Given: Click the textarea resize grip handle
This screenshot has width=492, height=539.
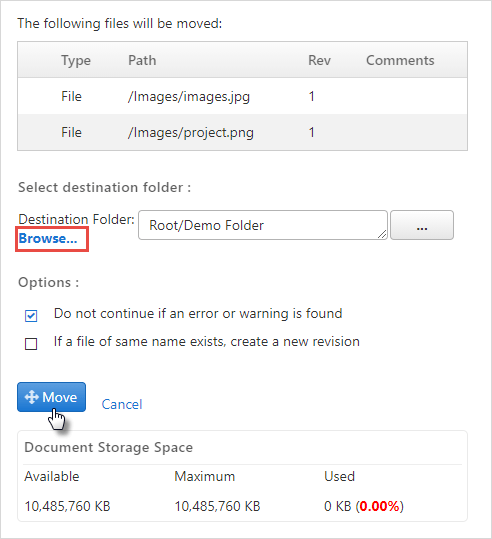Looking at the screenshot, I should coord(382,234).
